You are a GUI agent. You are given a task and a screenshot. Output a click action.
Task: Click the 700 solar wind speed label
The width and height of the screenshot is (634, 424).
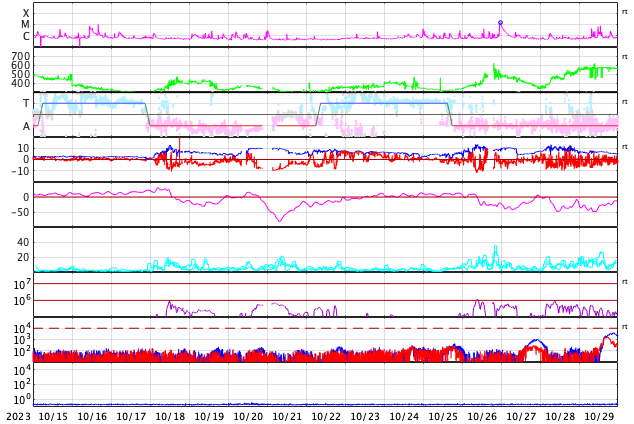pyautogui.click(x=21, y=56)
